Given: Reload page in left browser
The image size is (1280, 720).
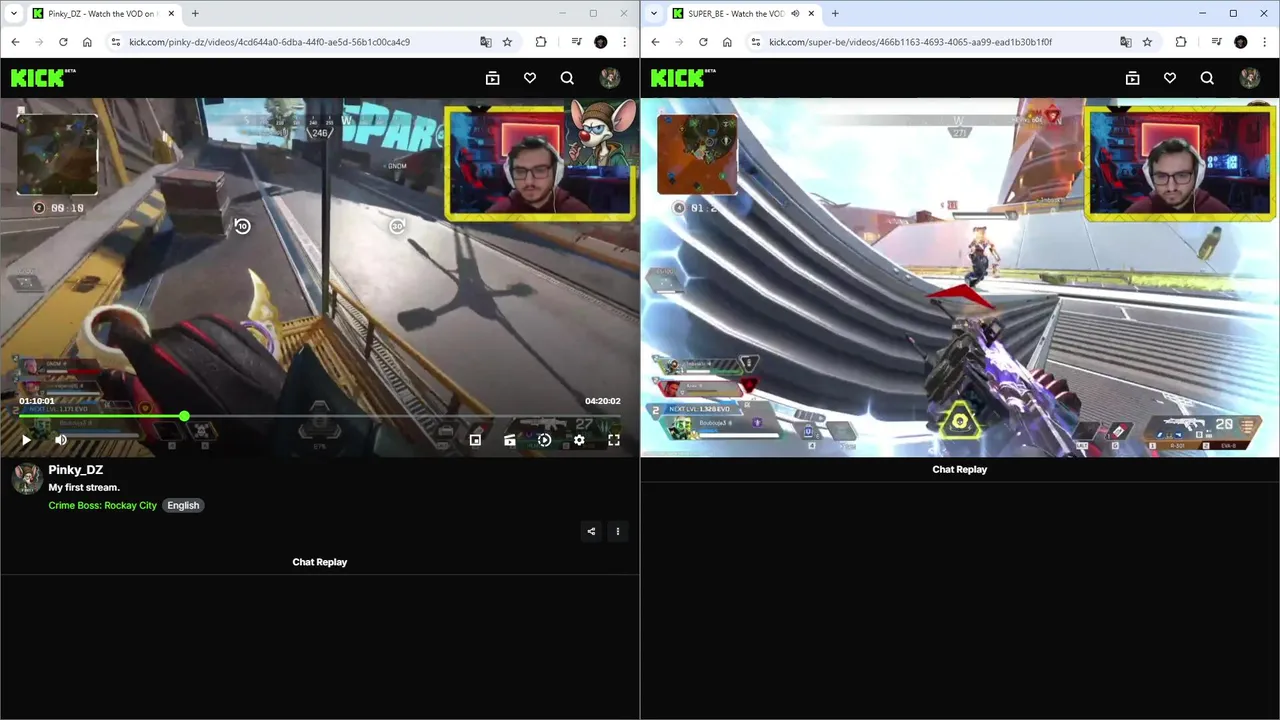Looking at the screenshot, I should 63,42.
